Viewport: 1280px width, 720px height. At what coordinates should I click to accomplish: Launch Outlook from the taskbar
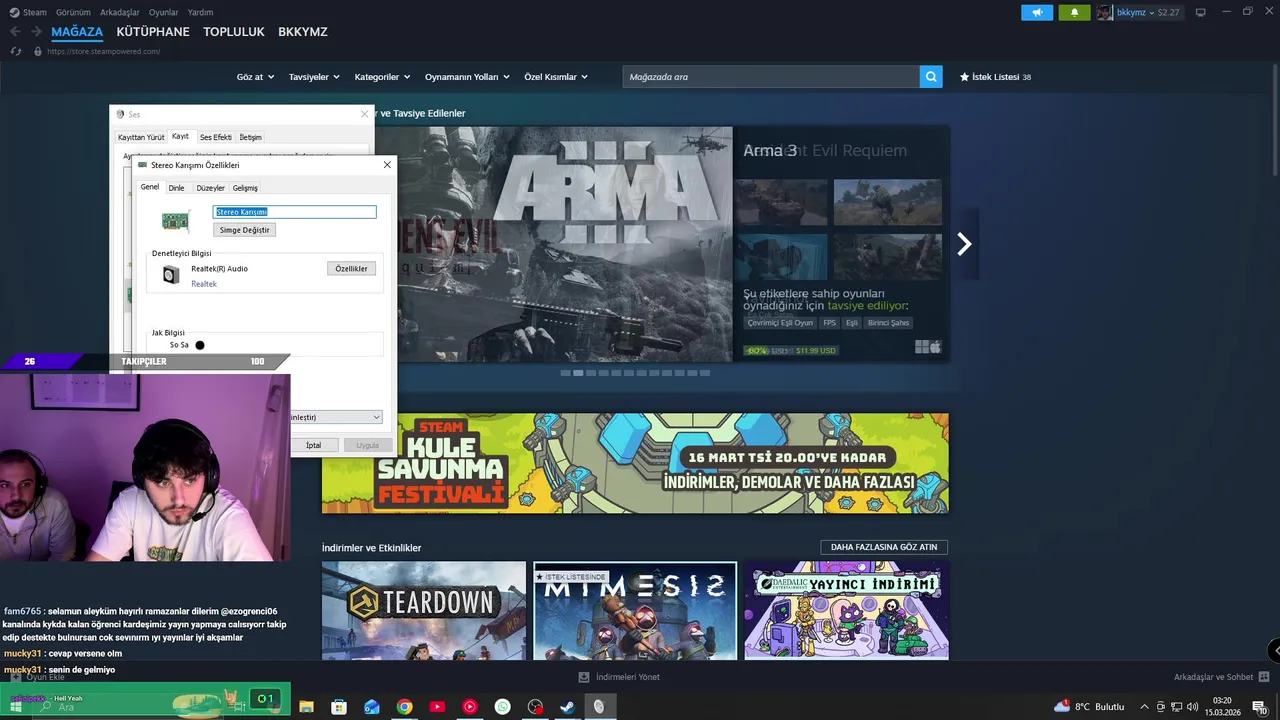coord(372,707)
